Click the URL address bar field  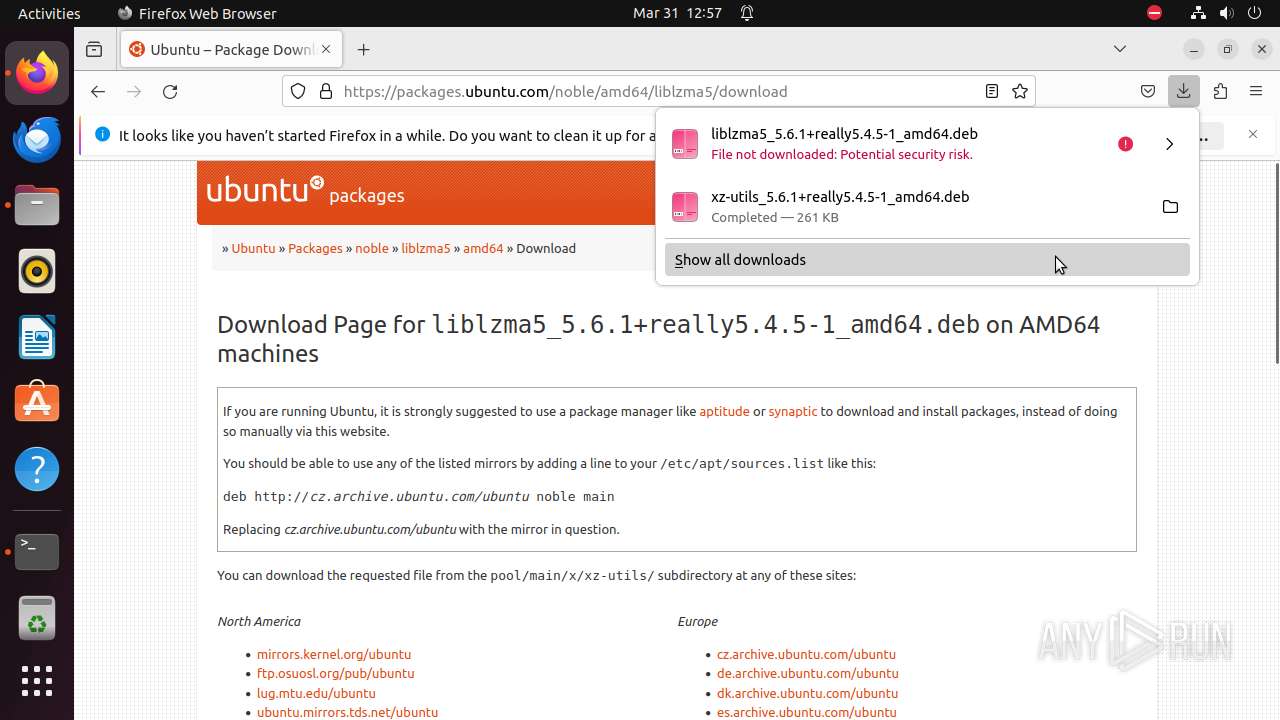pos(658,91)
